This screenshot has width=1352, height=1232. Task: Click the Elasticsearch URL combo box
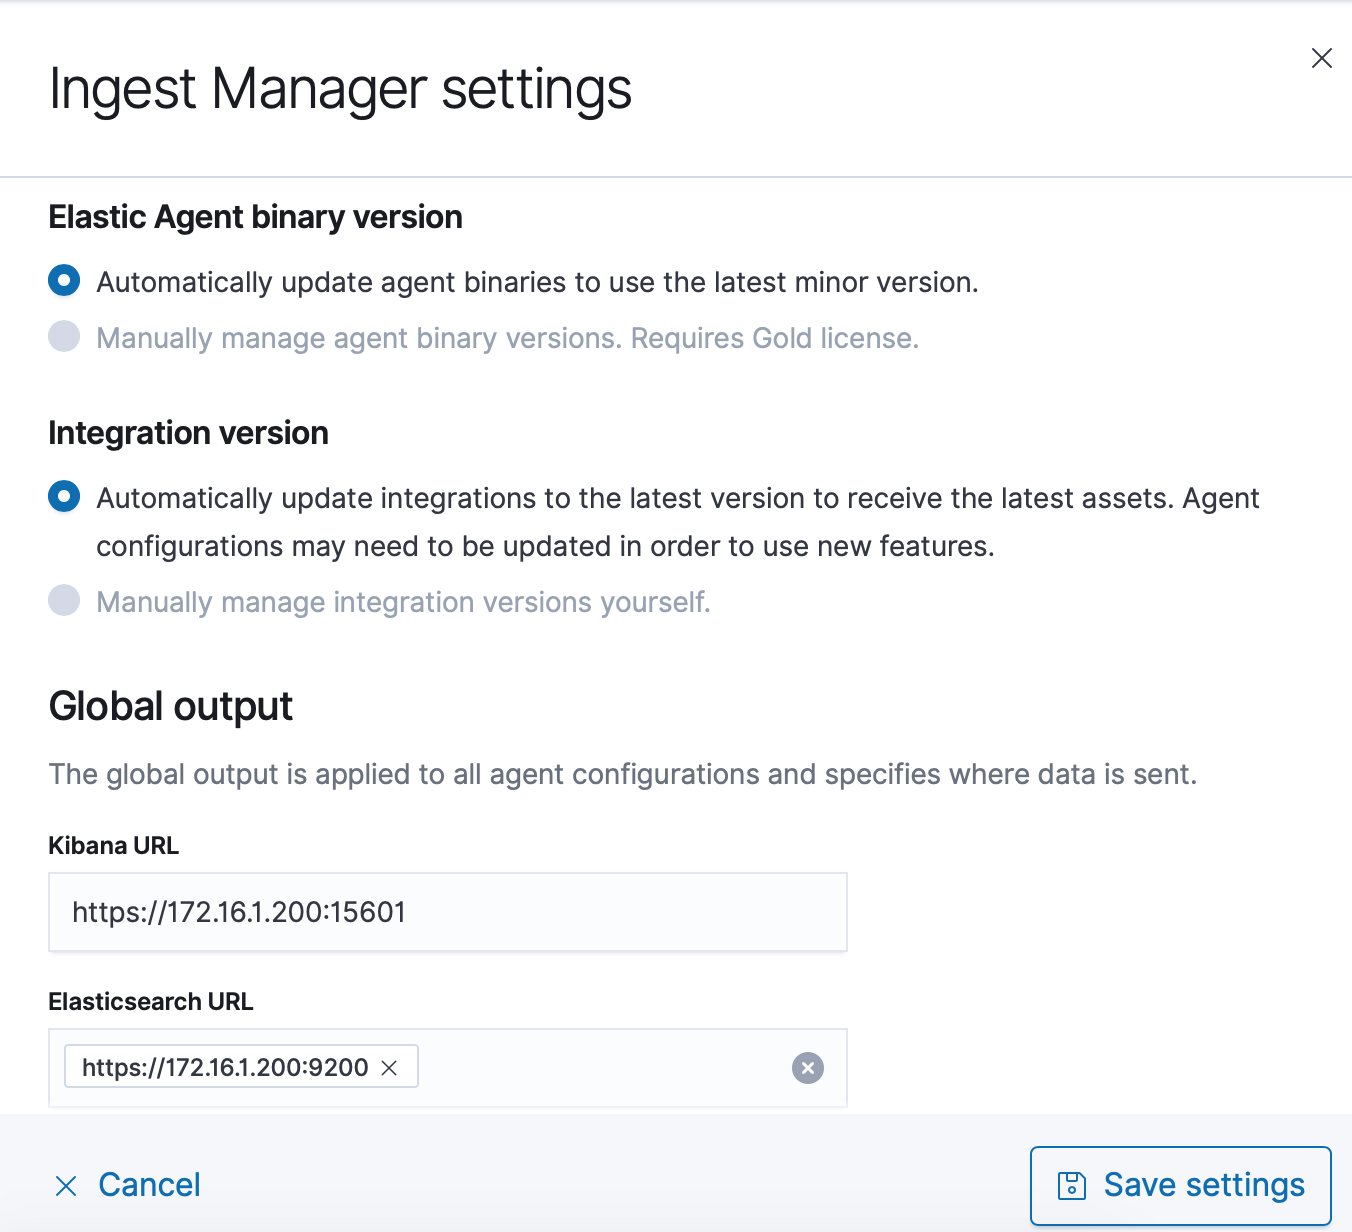(x=600, y=1067)
